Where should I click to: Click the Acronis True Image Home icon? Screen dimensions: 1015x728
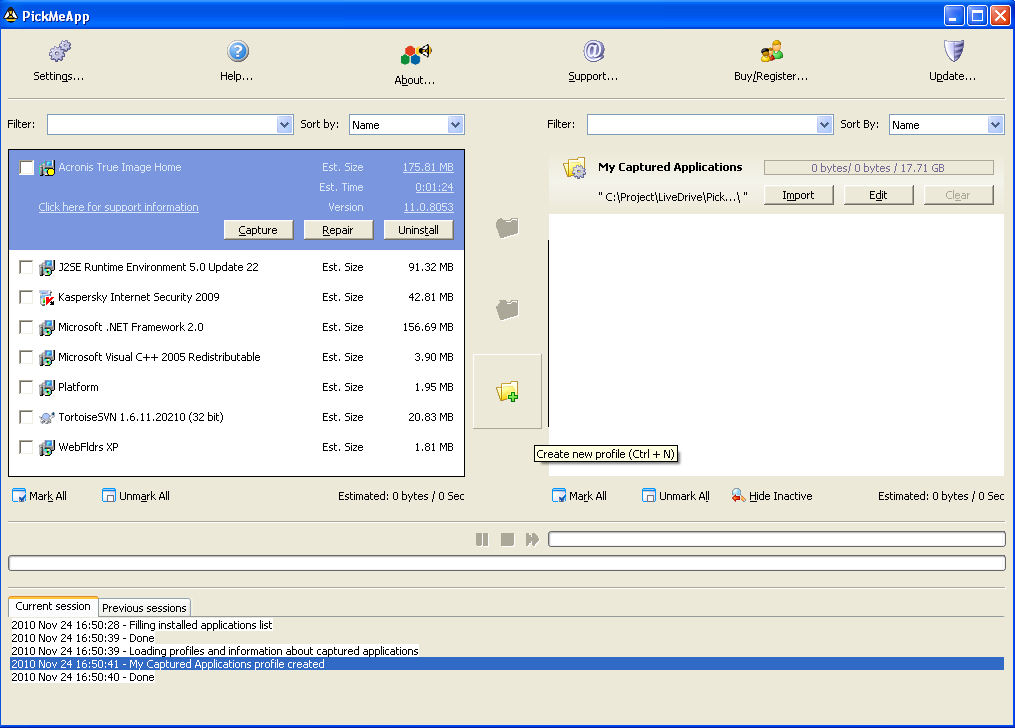click(47, 168)
